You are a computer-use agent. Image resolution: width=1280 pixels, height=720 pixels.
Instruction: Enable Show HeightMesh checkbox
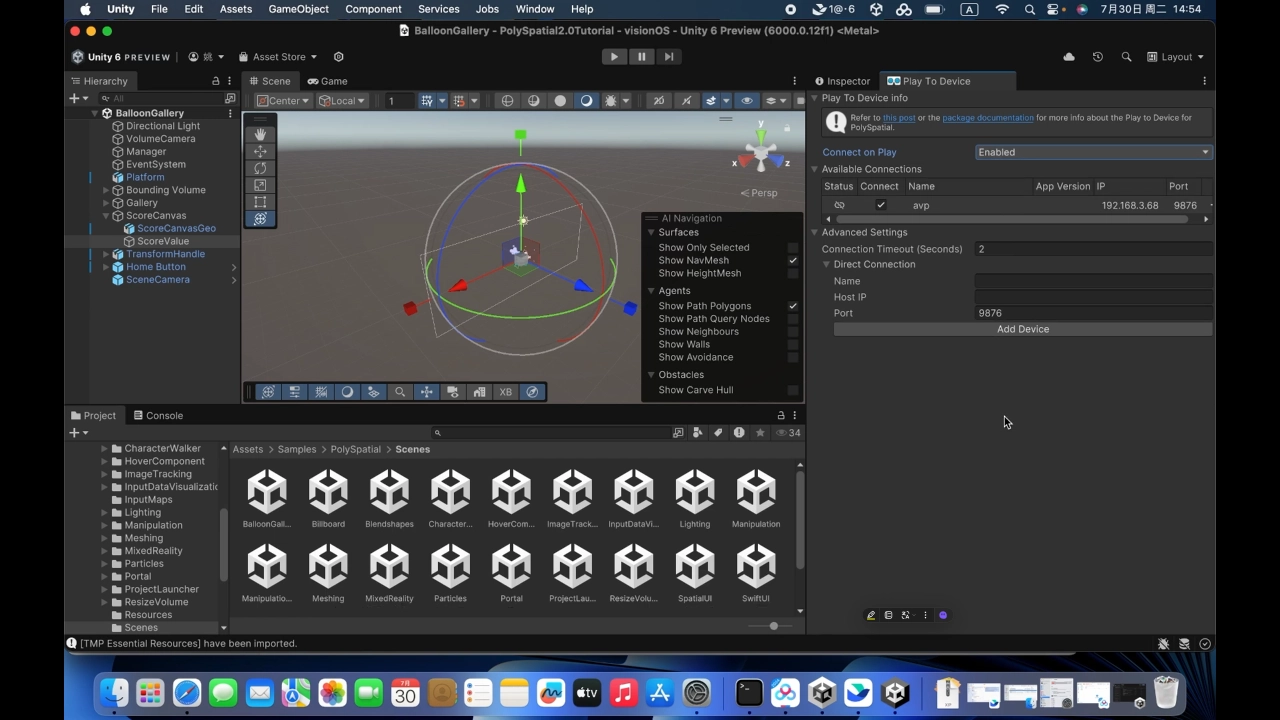(793, 274)
